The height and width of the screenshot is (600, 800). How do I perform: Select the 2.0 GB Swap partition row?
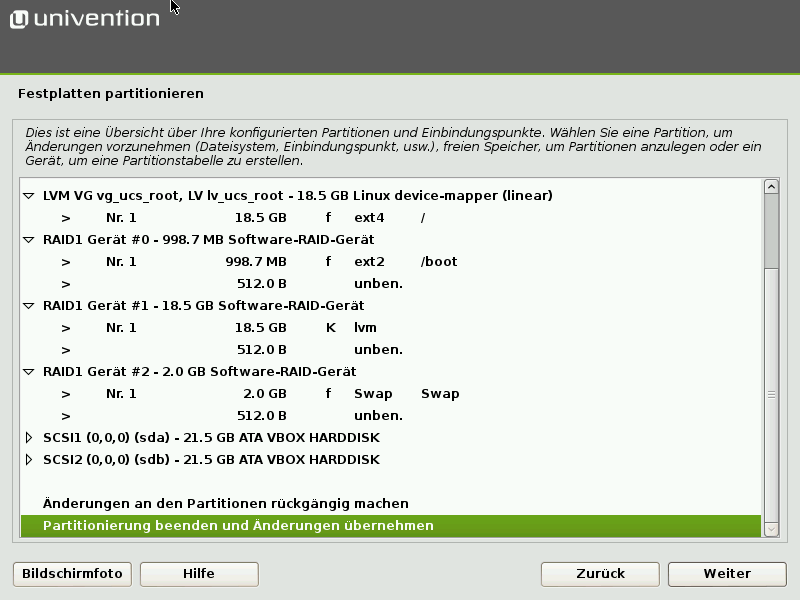[391, 394]
